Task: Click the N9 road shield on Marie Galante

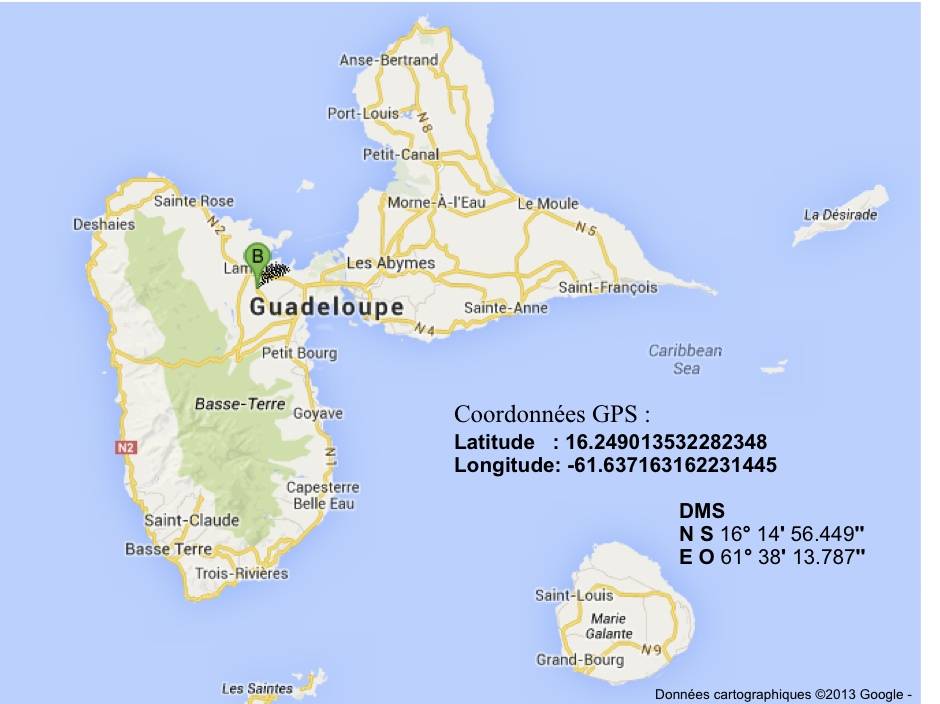Action: coord(651,651)
